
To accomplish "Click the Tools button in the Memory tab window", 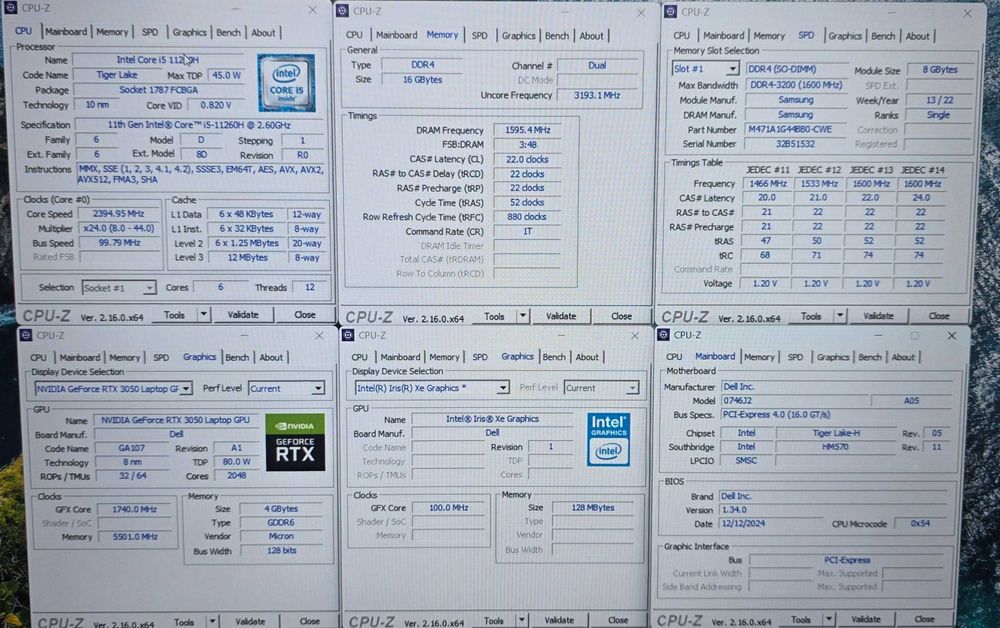I will (494, 316).
